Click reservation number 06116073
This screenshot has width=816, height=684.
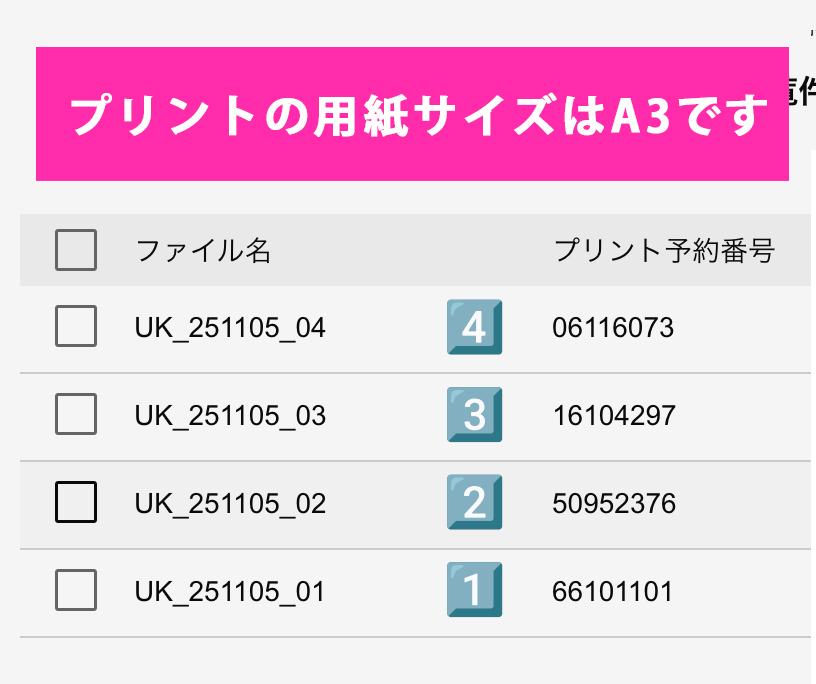(x=613, y=327)
